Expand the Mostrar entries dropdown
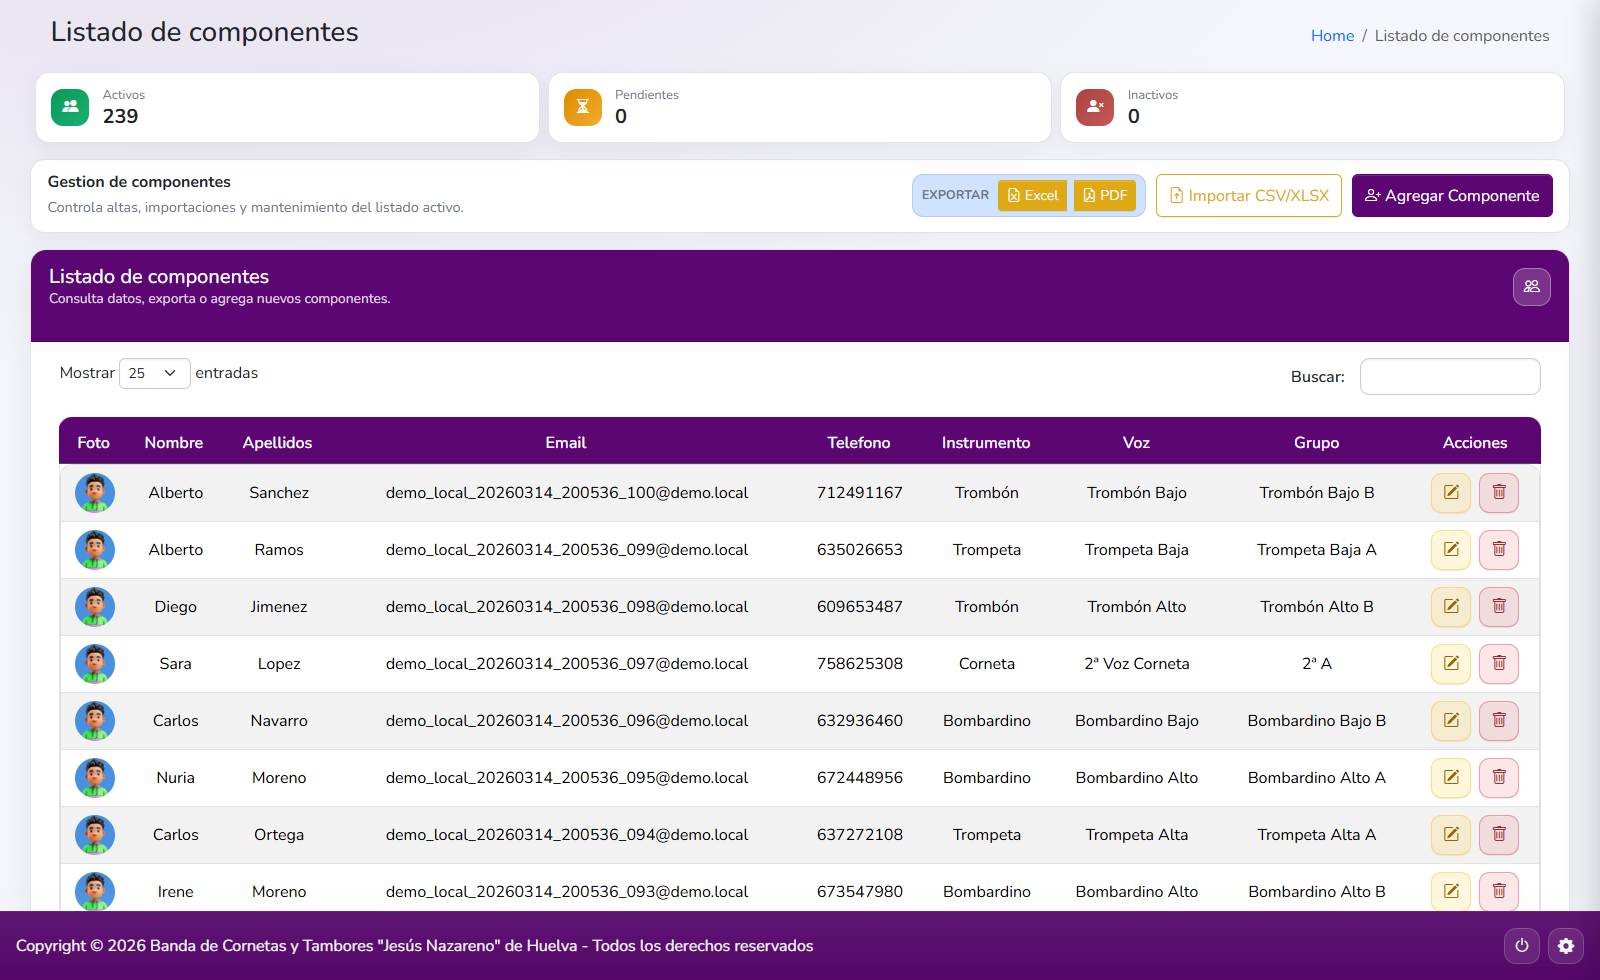 [x=154, y=373]
